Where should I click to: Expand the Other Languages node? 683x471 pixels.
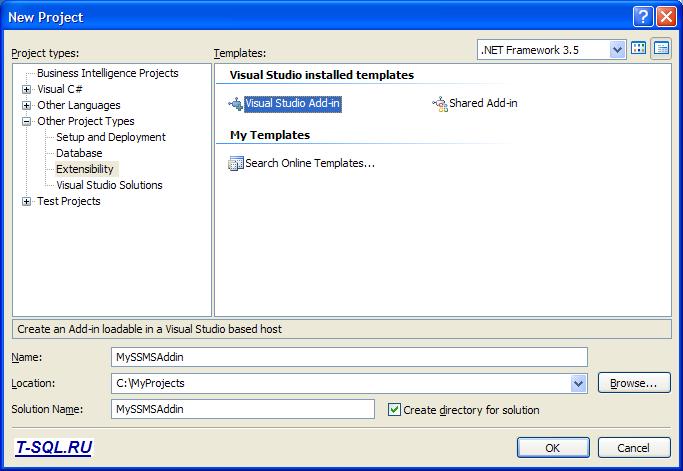coord(27,106)
